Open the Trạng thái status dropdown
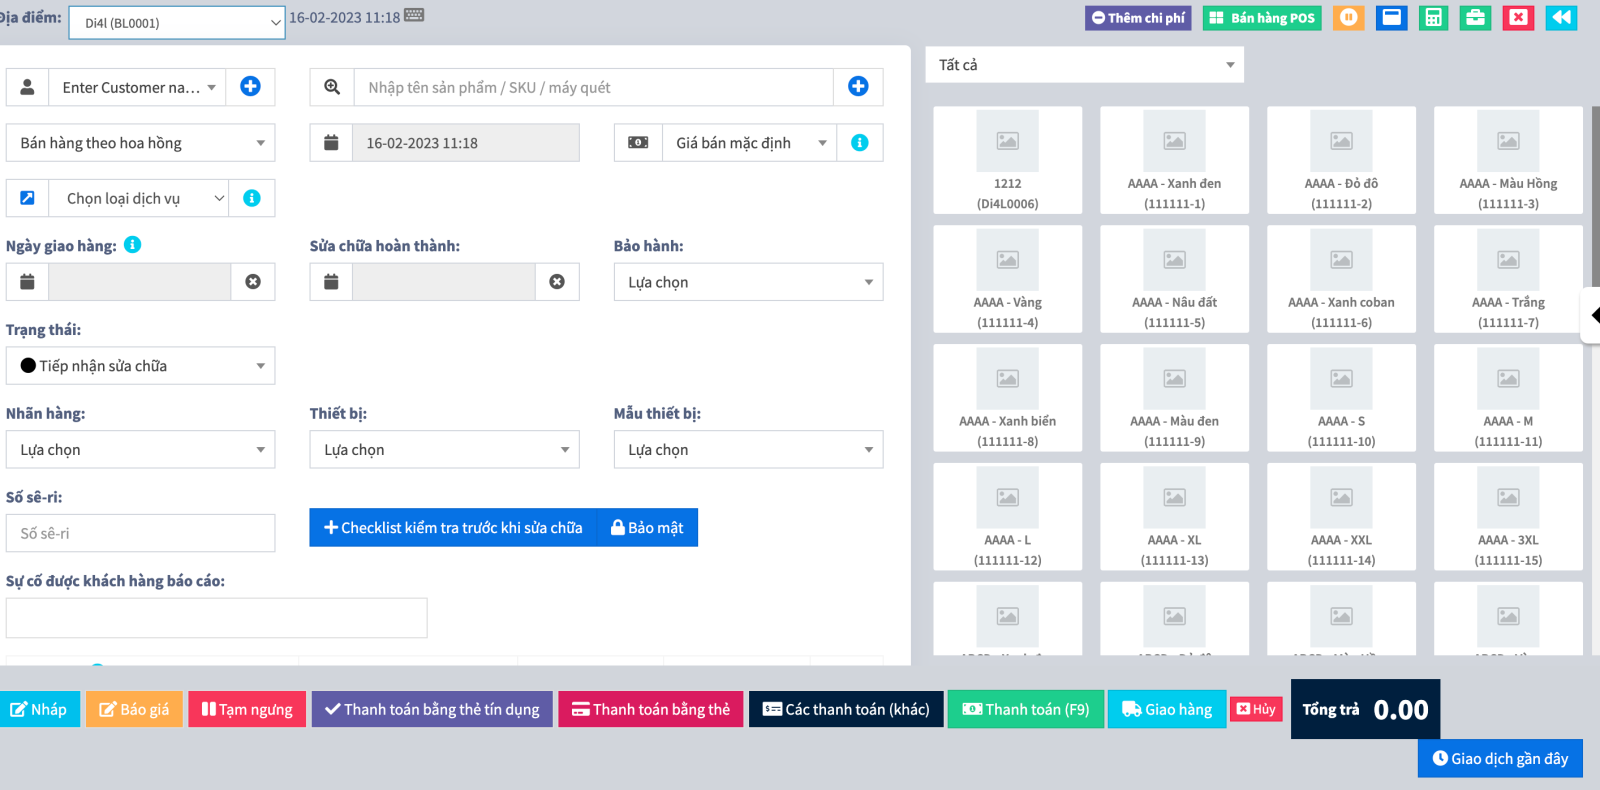 pos(141,366)
